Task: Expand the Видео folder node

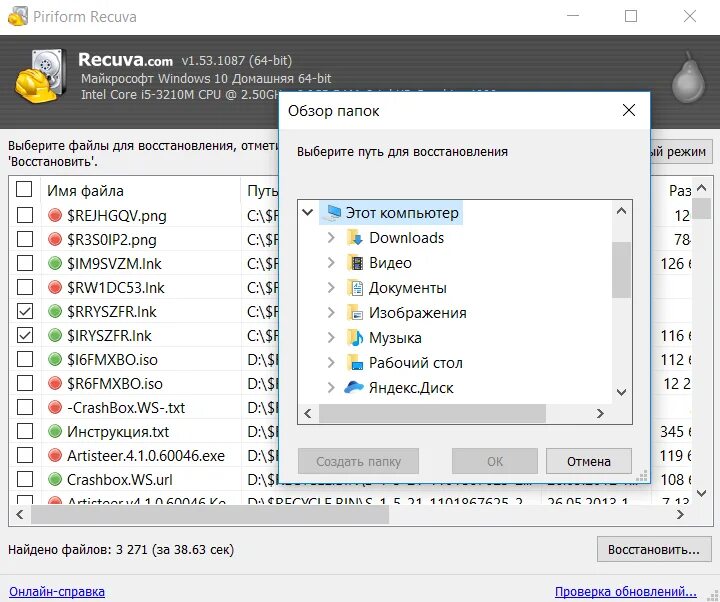Action: pyautogui.click(x=331, y=263)
